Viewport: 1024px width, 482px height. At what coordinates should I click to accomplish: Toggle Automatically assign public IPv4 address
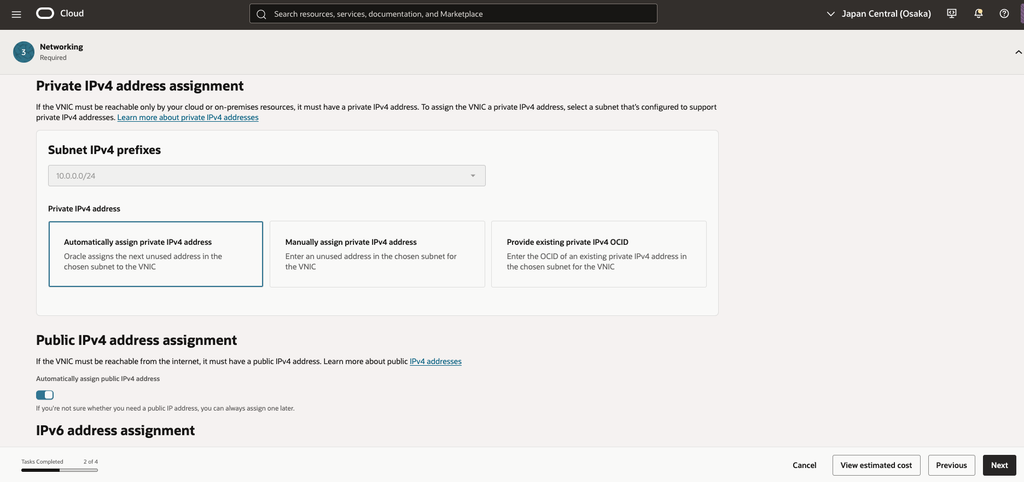[45, 395]
